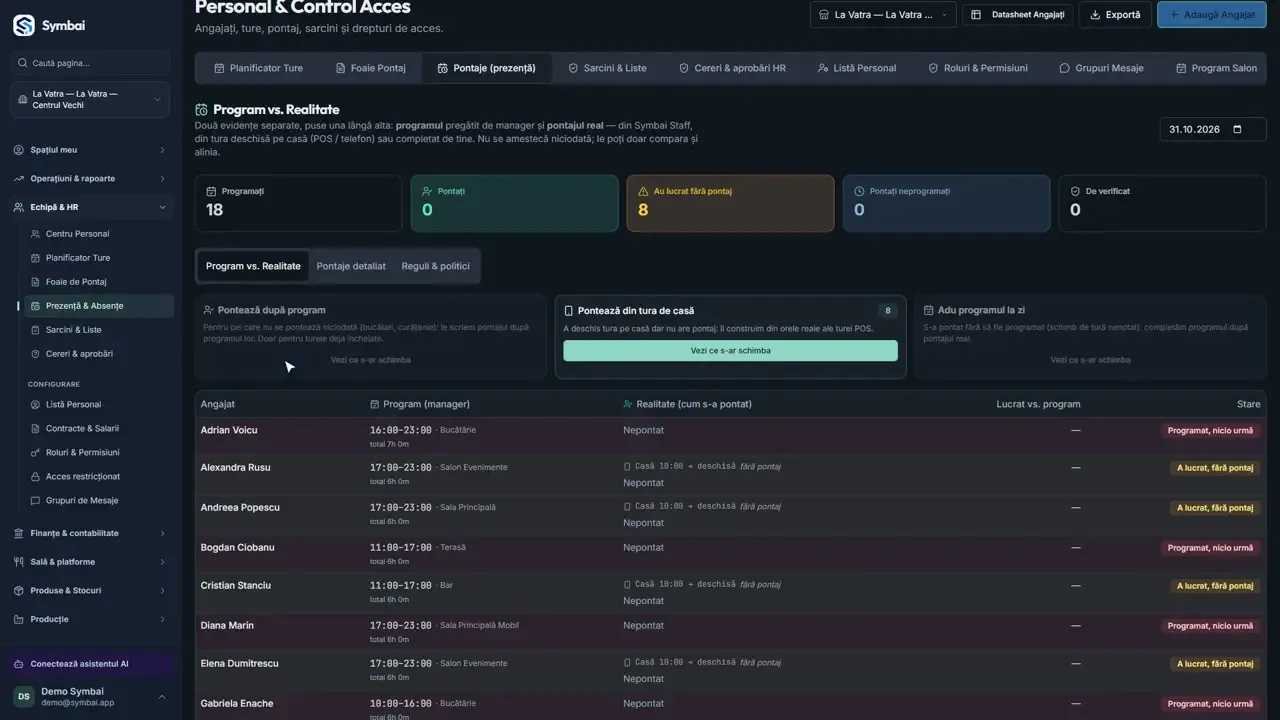Expand the La Vatra Centrul Vechi sidebar selector
This screenshot has width=1280, height=720.
coord(91,99)
